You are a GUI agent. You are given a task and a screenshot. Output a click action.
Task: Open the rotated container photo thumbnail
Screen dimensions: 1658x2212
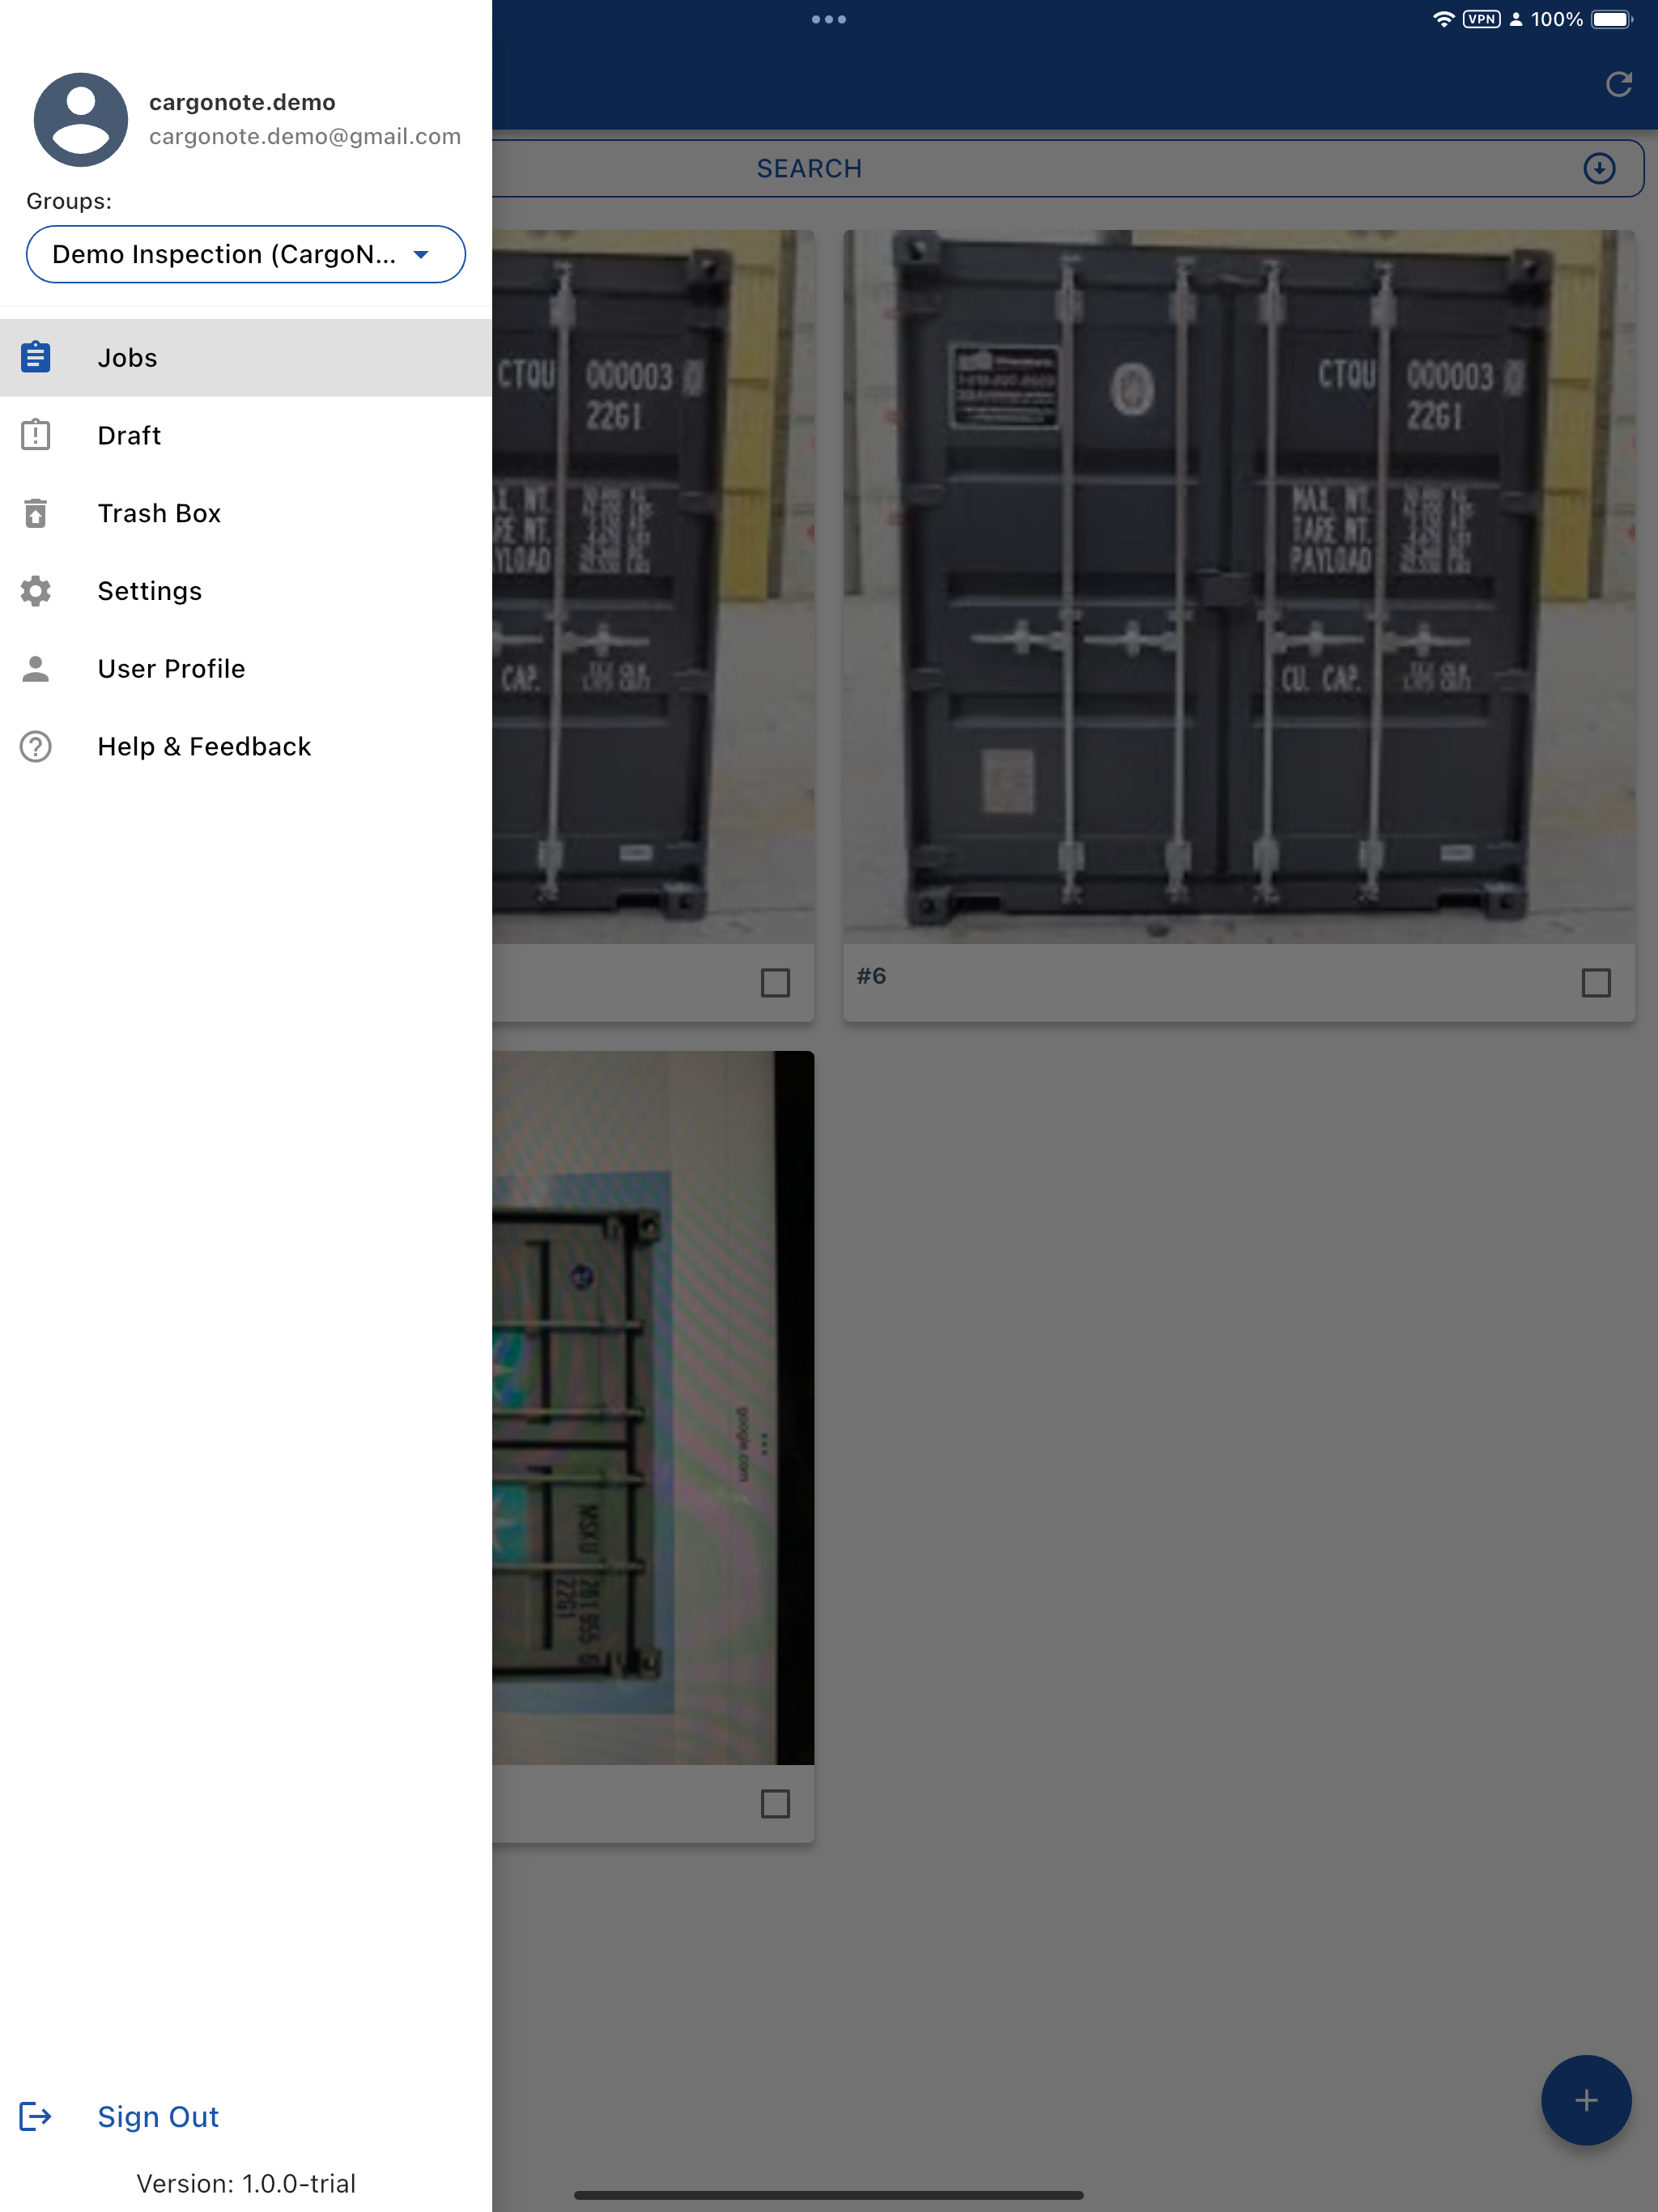click(x=653, y=1408)
